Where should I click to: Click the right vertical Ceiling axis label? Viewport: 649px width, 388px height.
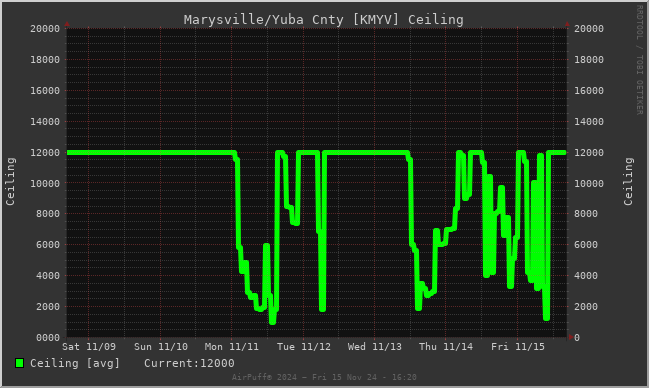628,181
